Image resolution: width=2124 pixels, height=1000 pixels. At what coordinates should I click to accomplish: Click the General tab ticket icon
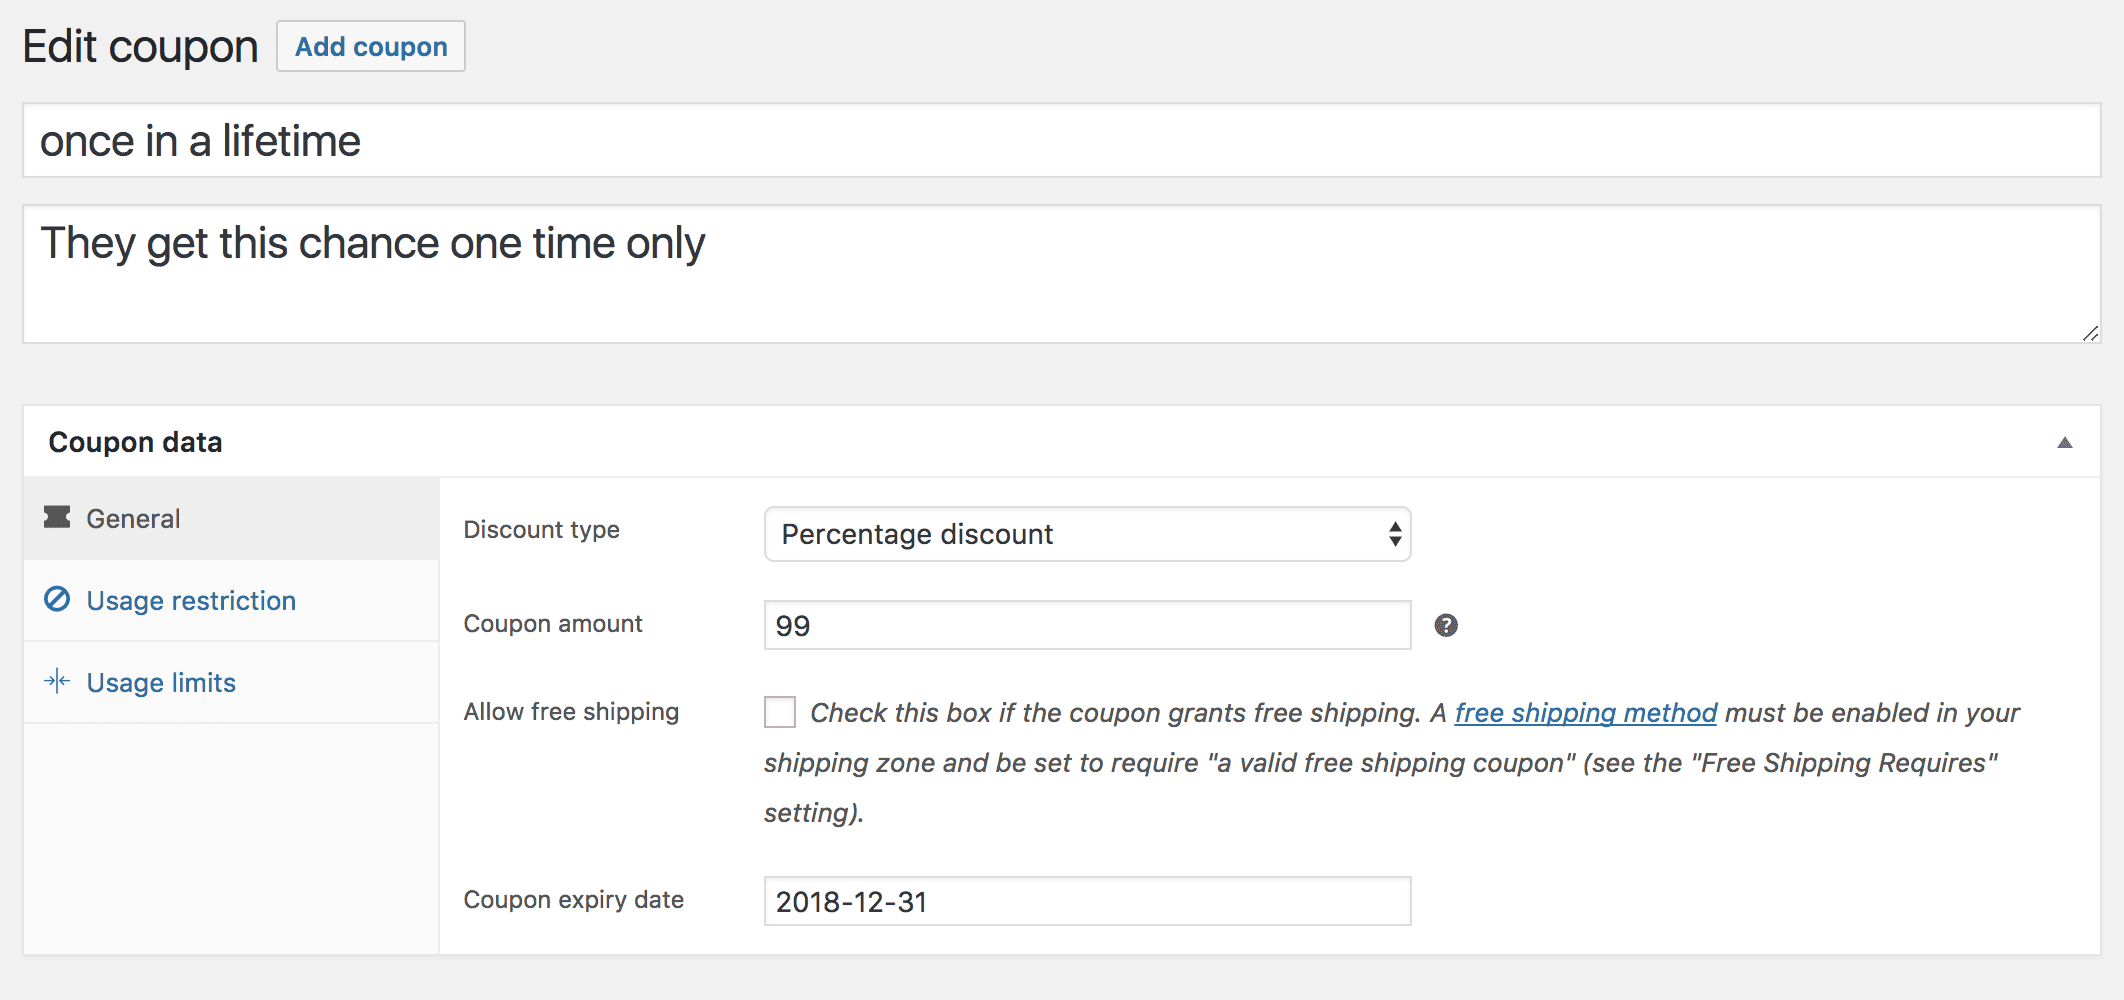(x=57, y=517)
